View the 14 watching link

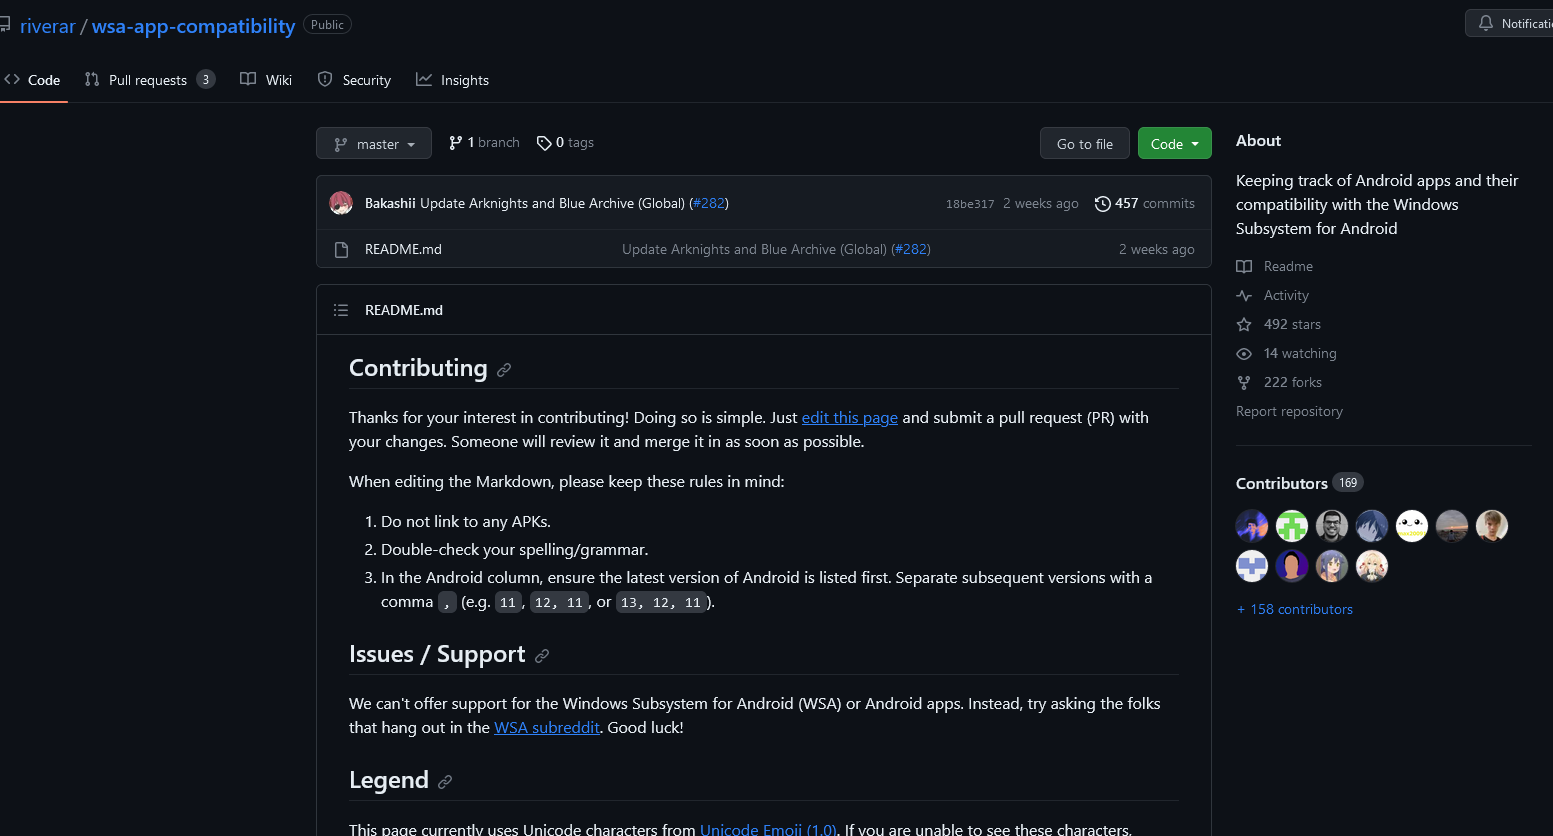[1299, 354]
